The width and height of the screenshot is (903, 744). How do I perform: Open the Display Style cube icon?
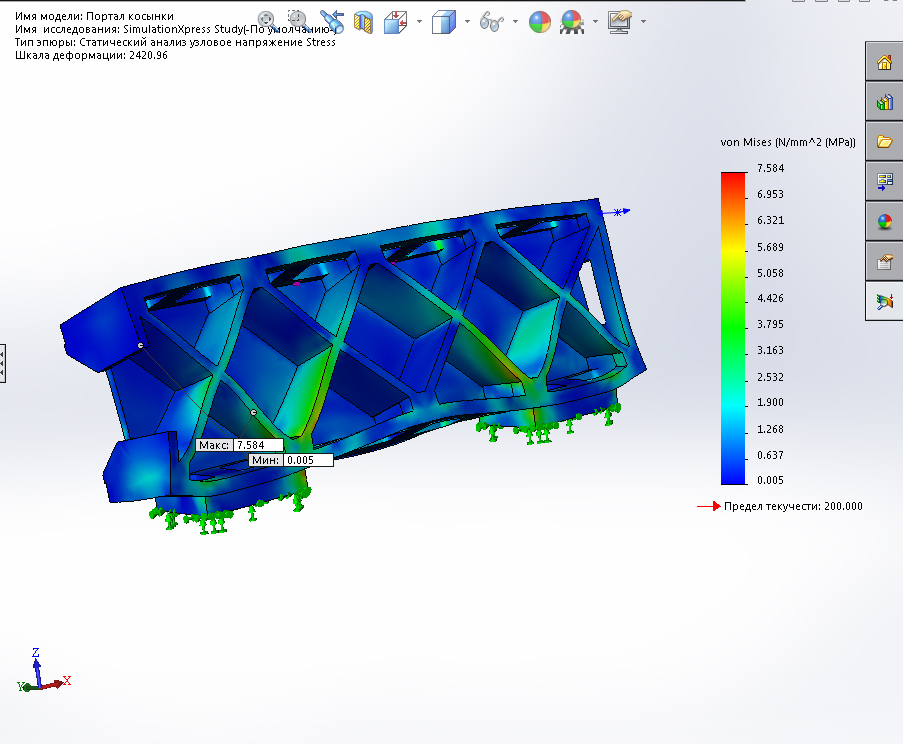(443, 22)
